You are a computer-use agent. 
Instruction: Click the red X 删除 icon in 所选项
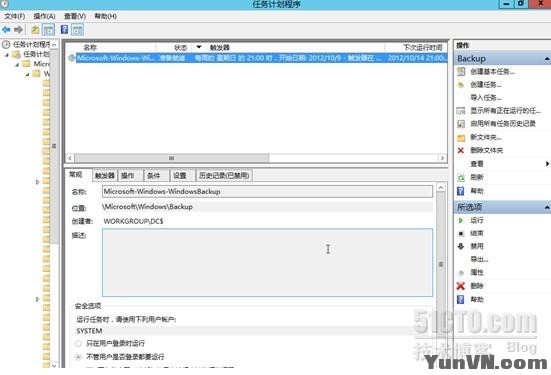[461, 286]
